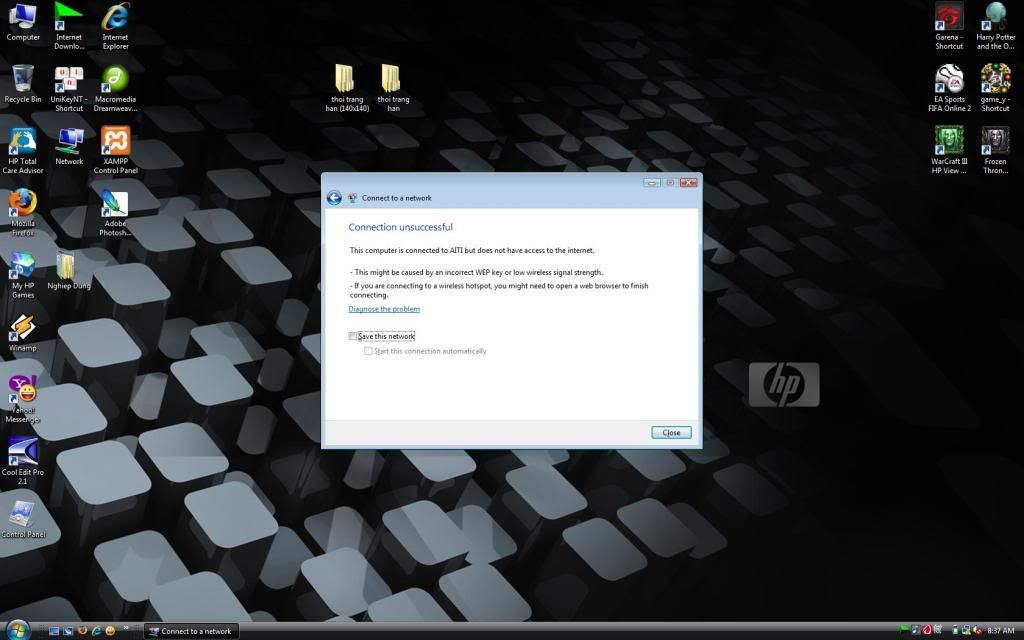The width and height of the screenshot is (1024, 640).
Task: Open Macromedia Dreamweaver desktop shortcut
Action: (x=115, y=79)
